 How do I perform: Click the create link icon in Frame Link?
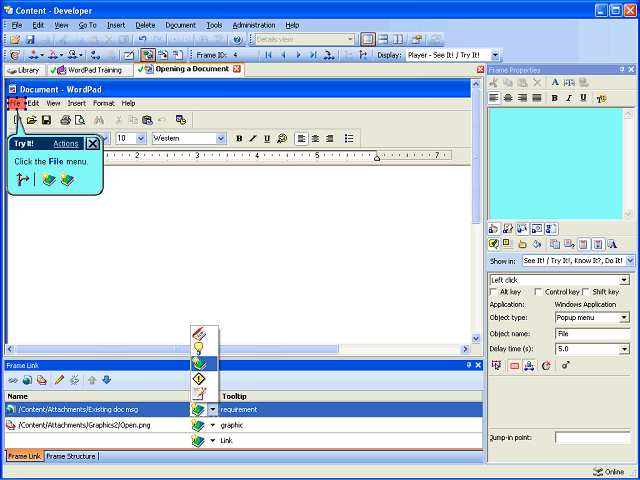13,380
